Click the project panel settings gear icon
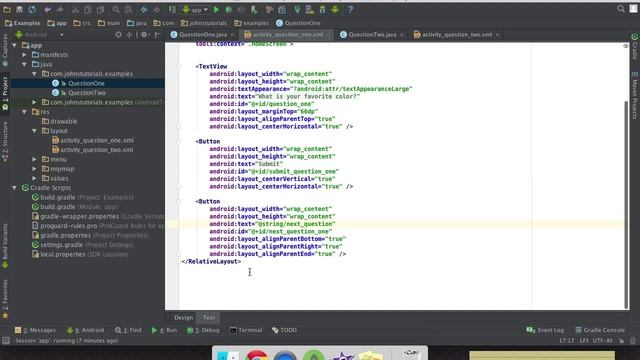This screenshot has height=360, width=640. pos(144,35)
